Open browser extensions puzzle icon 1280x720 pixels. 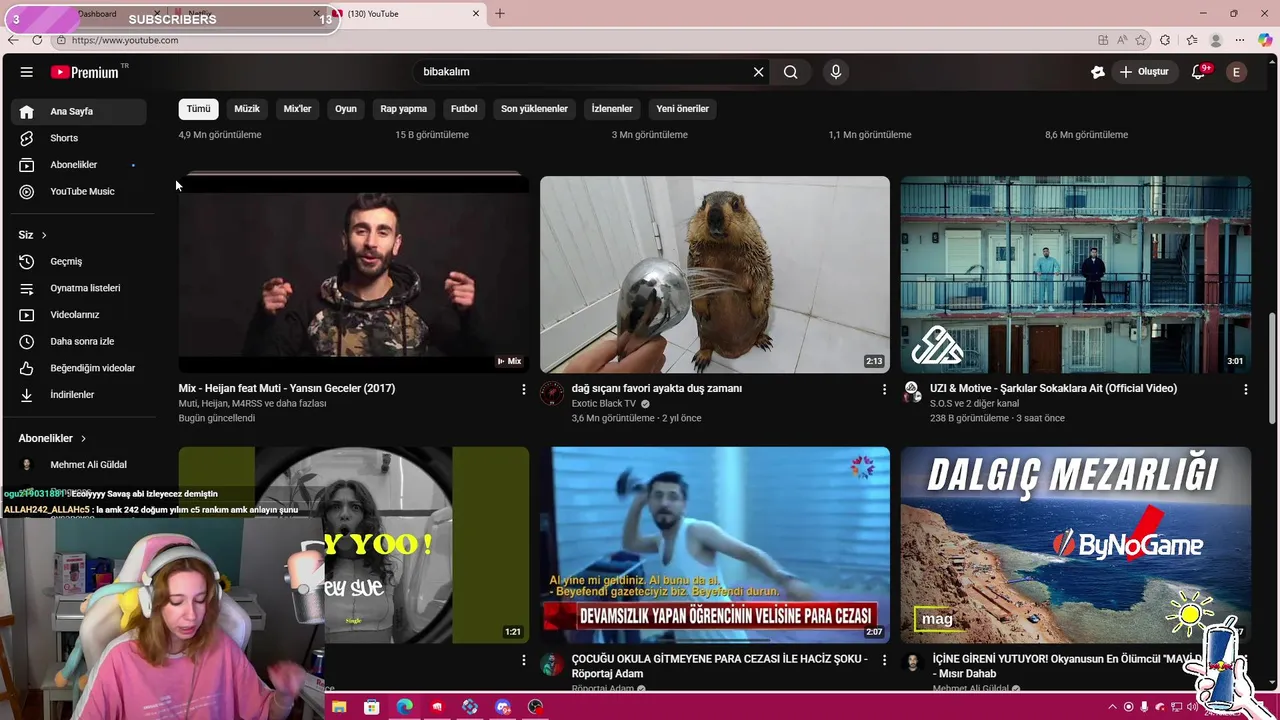pyautogui.click(x=1165, y=40)
